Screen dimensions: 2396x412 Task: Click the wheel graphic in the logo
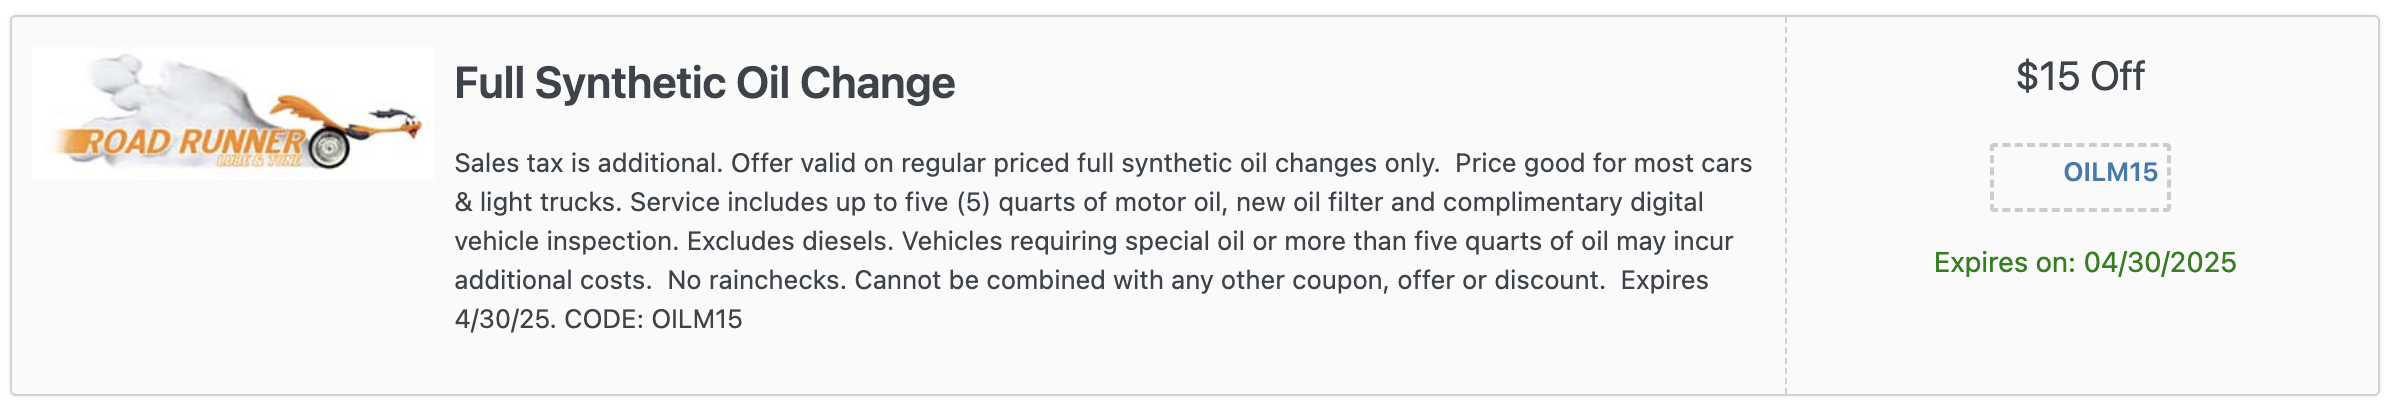click(x=330, y=148)
